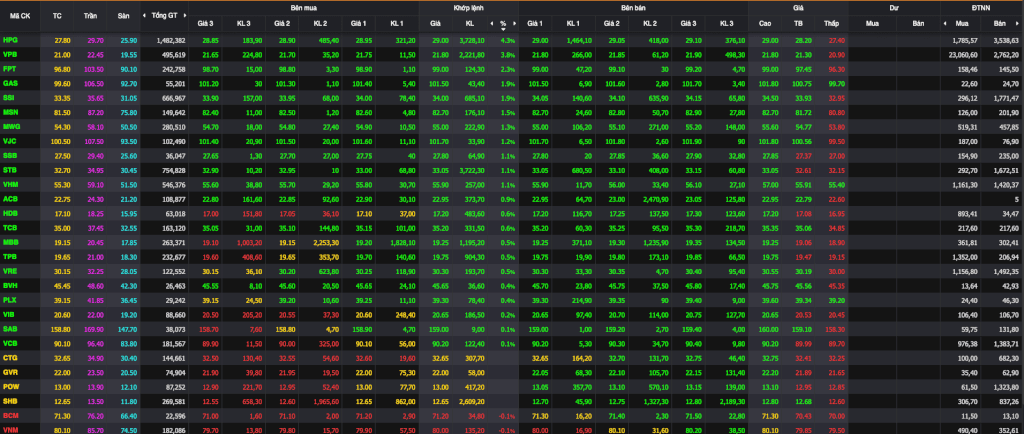The width and height of the screenshot is (1024, 434).
Task: Click HPG percent change 4.3%
Action: coord(507,40)
